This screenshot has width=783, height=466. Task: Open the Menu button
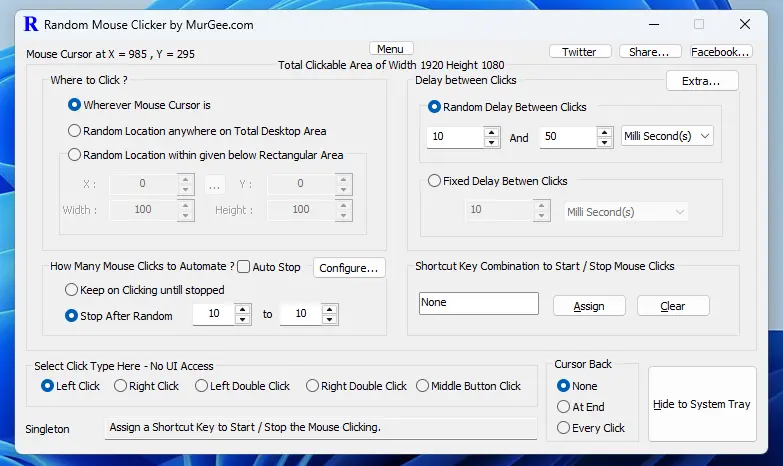tap(391, 49)
